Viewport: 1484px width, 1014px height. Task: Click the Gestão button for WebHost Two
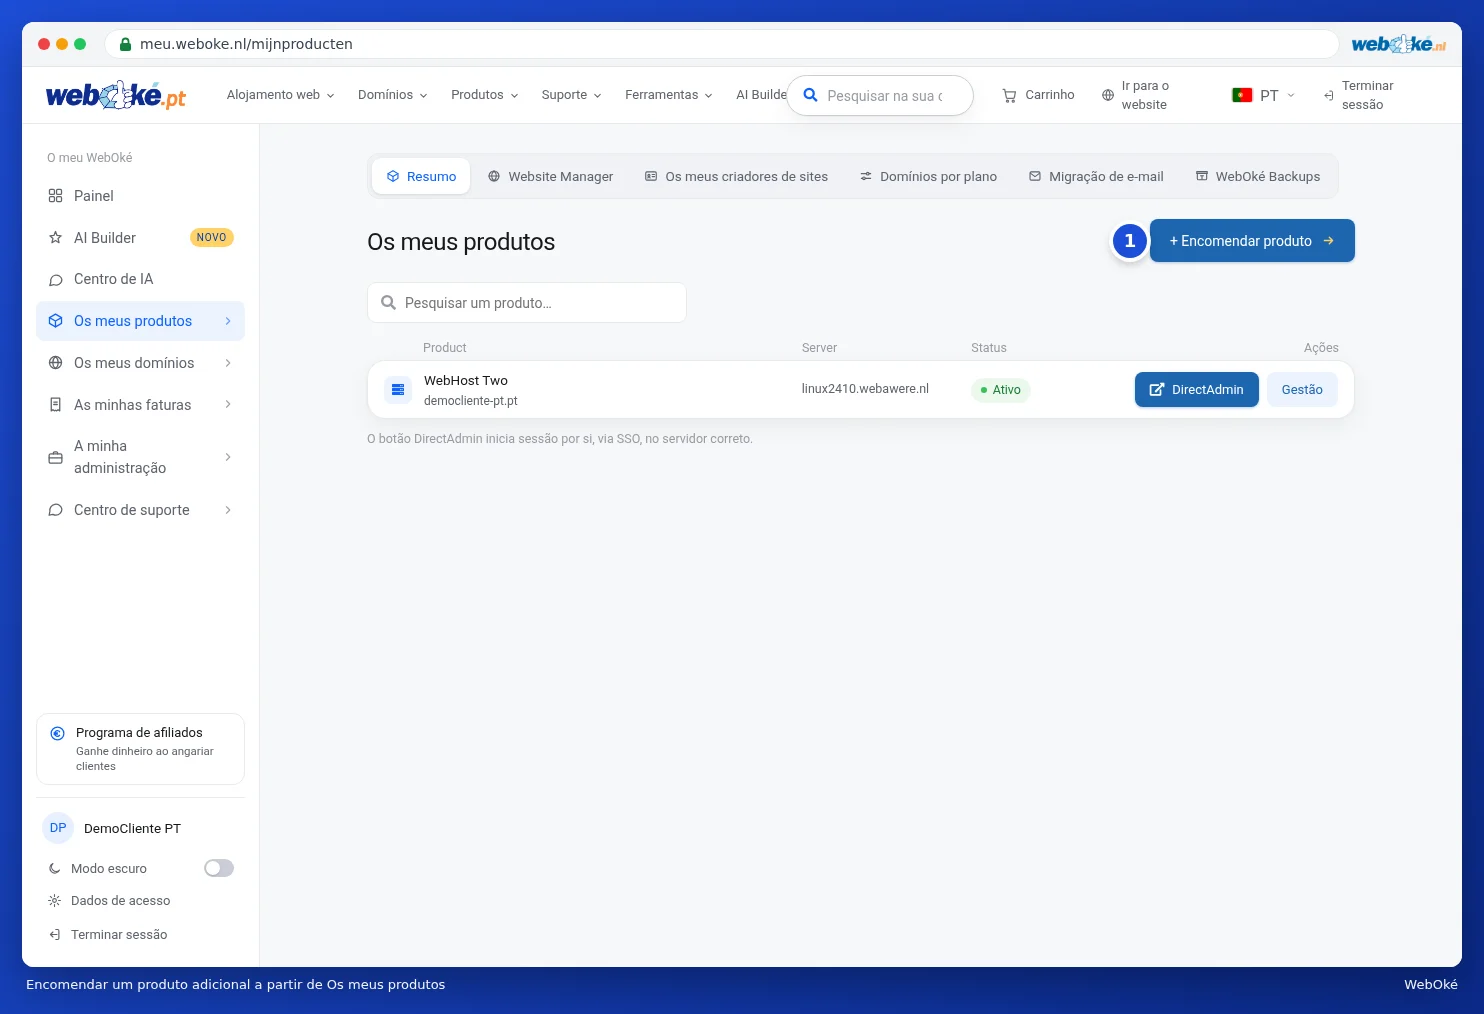coord(1302,390)
